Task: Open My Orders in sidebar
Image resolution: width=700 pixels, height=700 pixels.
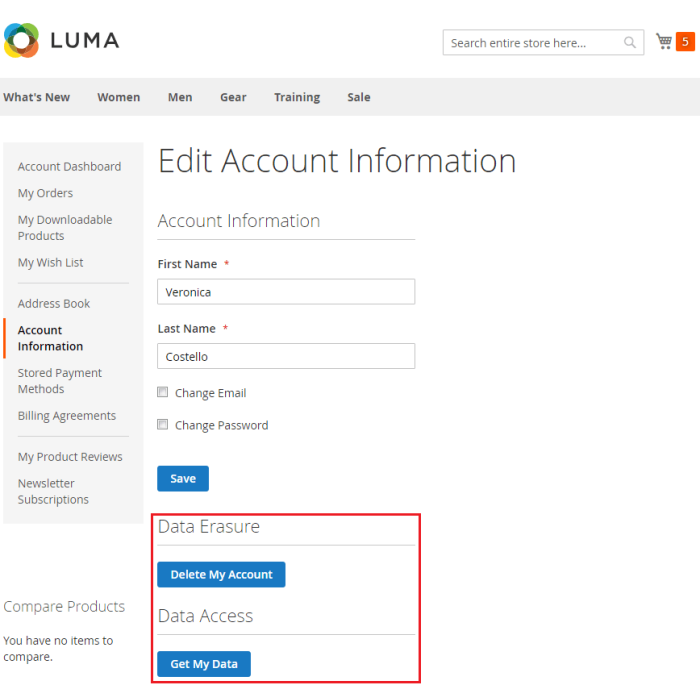Action: pos(45,193)
